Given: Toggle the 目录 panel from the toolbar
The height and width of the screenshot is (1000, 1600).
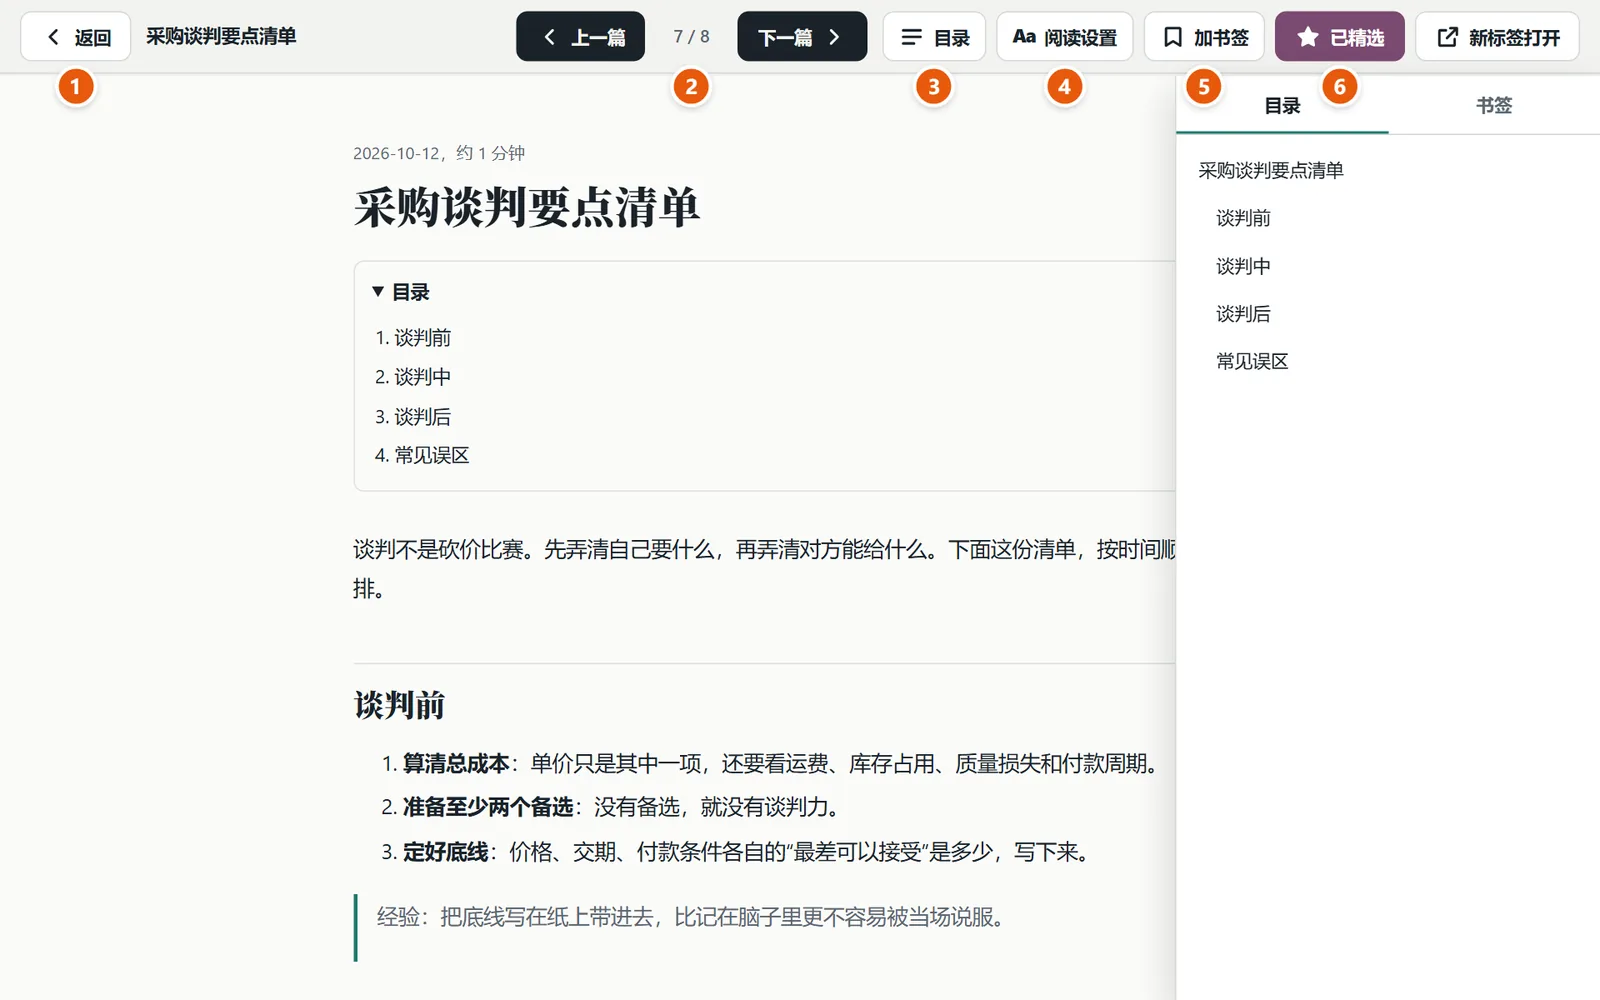Looking at the screenshot, I should [x=934, y=37].
